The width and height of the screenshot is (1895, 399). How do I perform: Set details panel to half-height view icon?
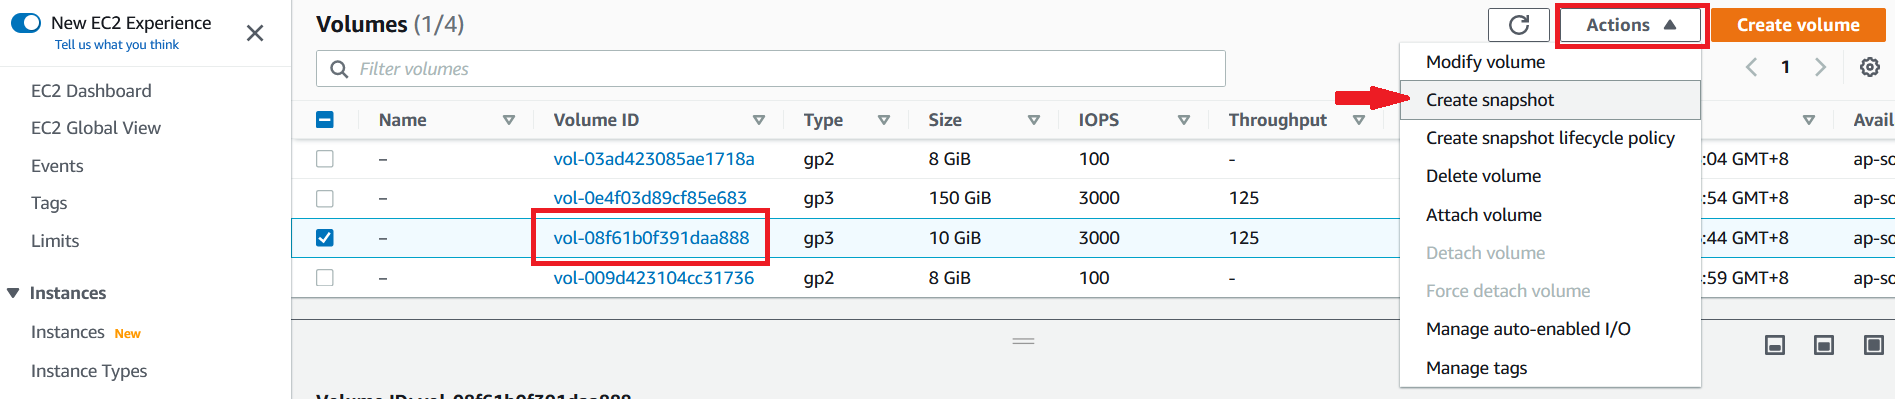(x=1824, y=345)
